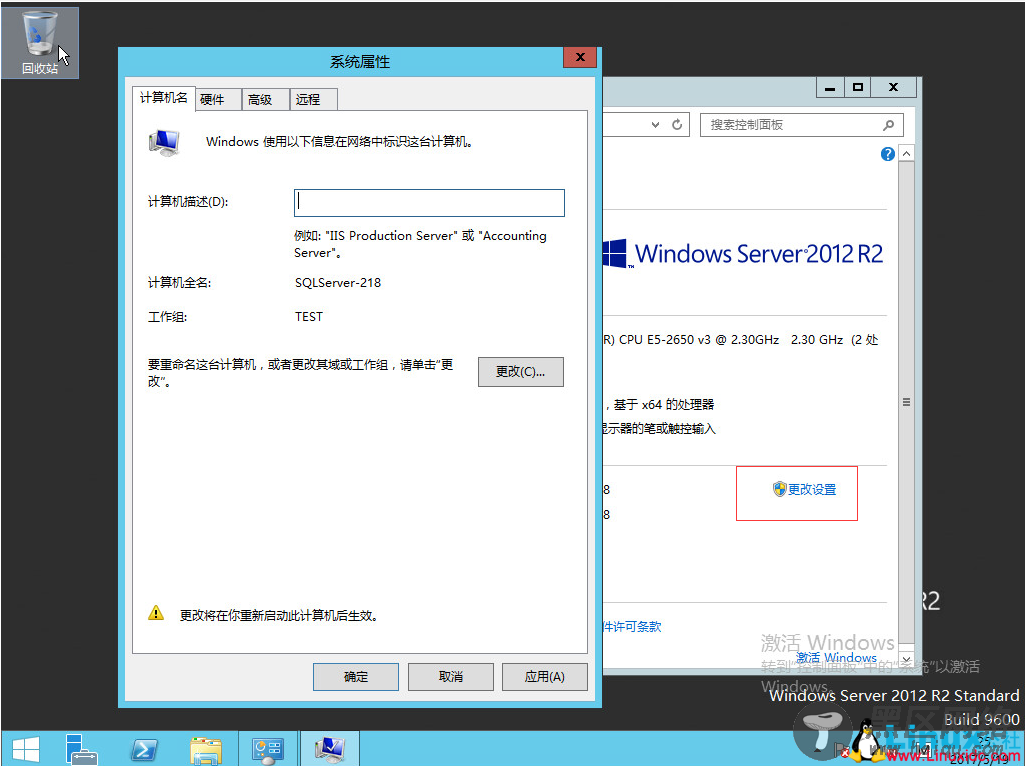Viewport: 1025px width, 766px height.
Task: Click the help question mark icon
Action: click(887, 154)
